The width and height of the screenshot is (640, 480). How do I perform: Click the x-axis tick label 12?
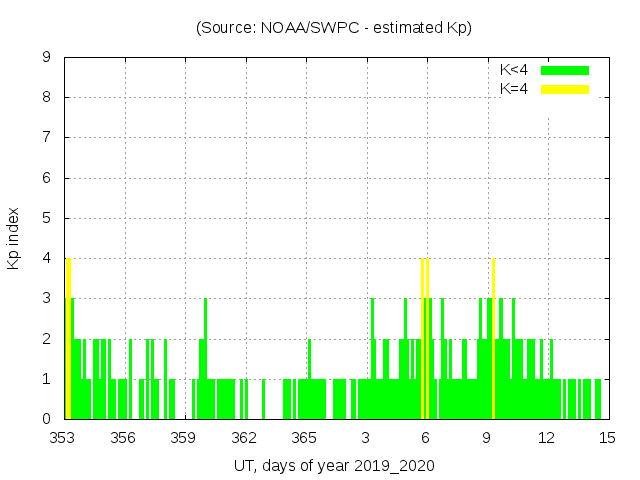coord(546,438)
